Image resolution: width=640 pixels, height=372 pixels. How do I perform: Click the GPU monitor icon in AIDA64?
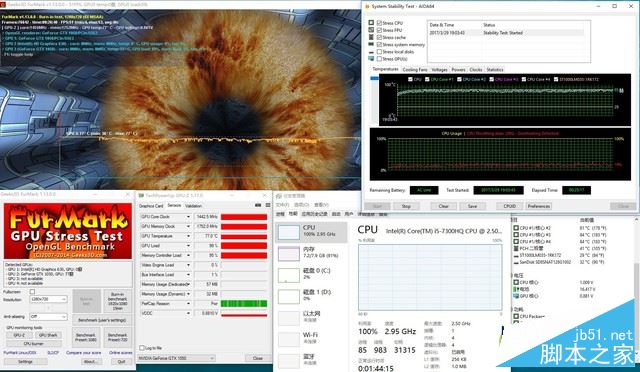(x=371, y=59)
